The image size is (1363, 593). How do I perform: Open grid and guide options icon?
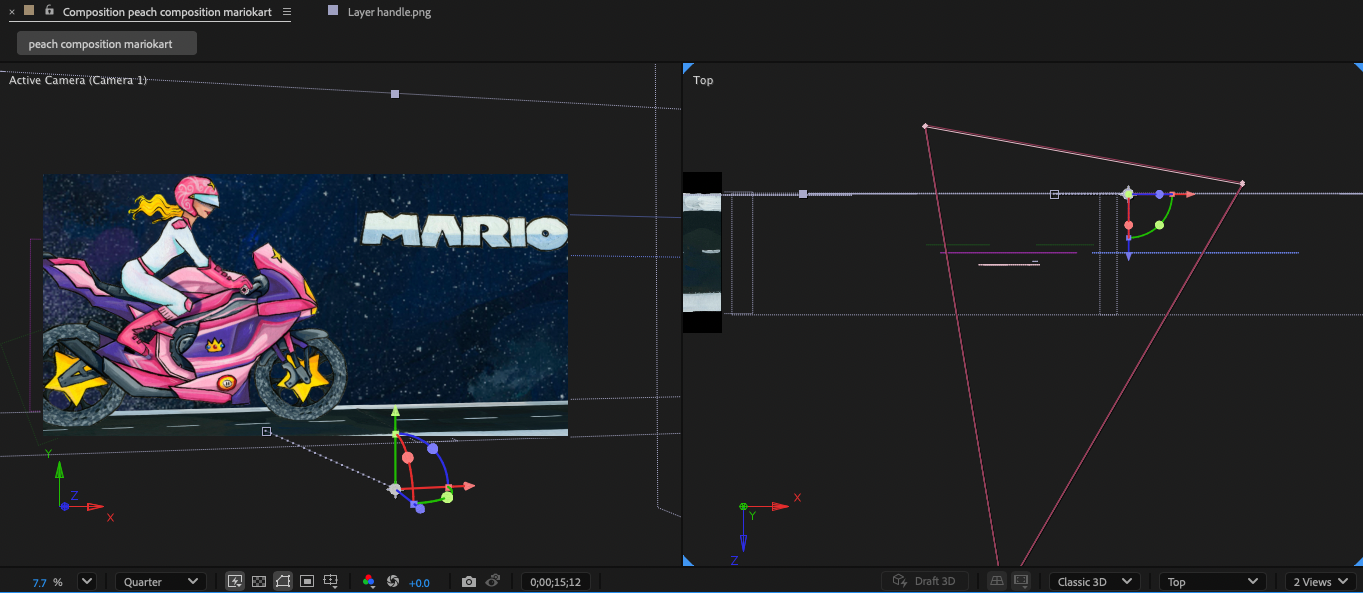pyautogui.click(x=332, y=581)
